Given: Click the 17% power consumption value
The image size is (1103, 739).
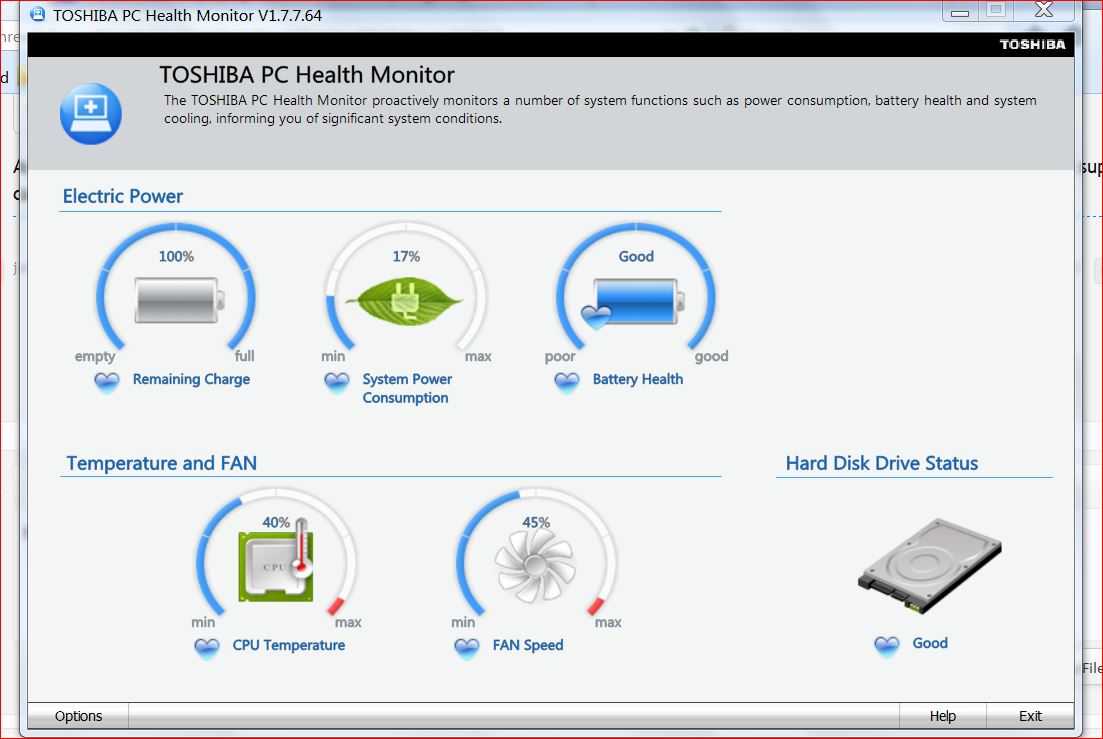Looking at the screenshot, I should coord(406,256).
